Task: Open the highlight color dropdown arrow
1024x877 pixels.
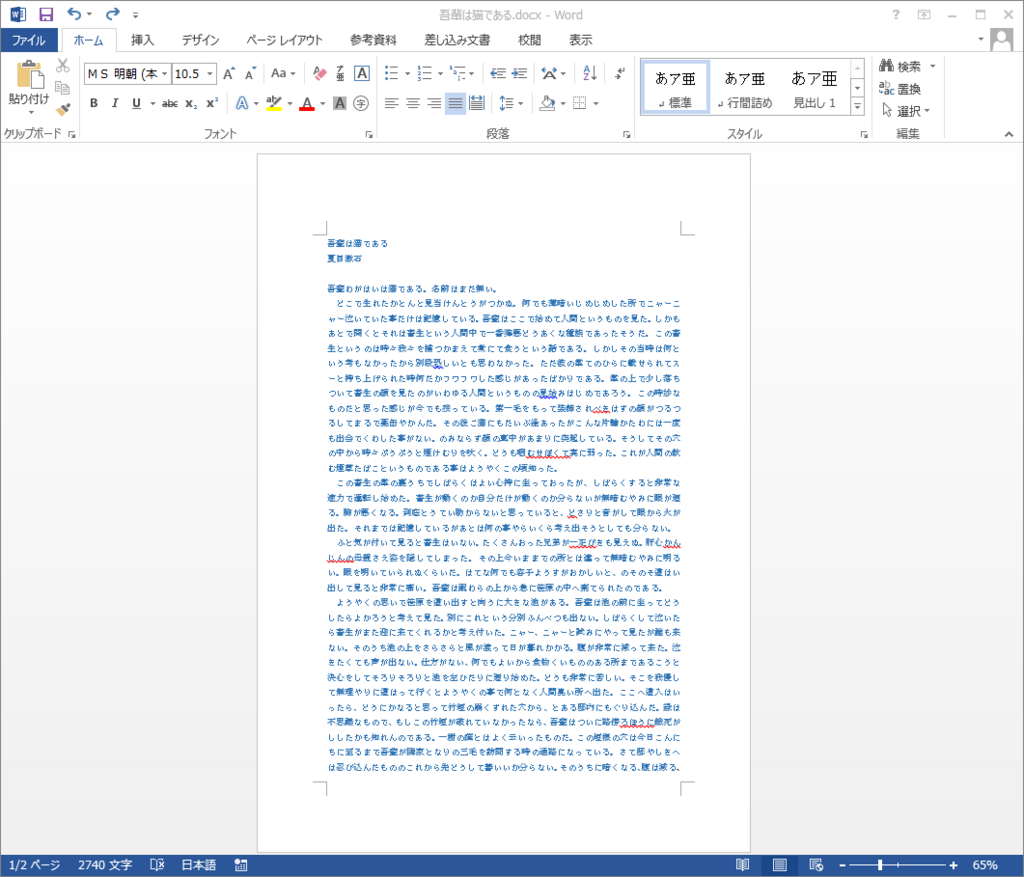Action: pyautogui.click(x=289, y=103)
